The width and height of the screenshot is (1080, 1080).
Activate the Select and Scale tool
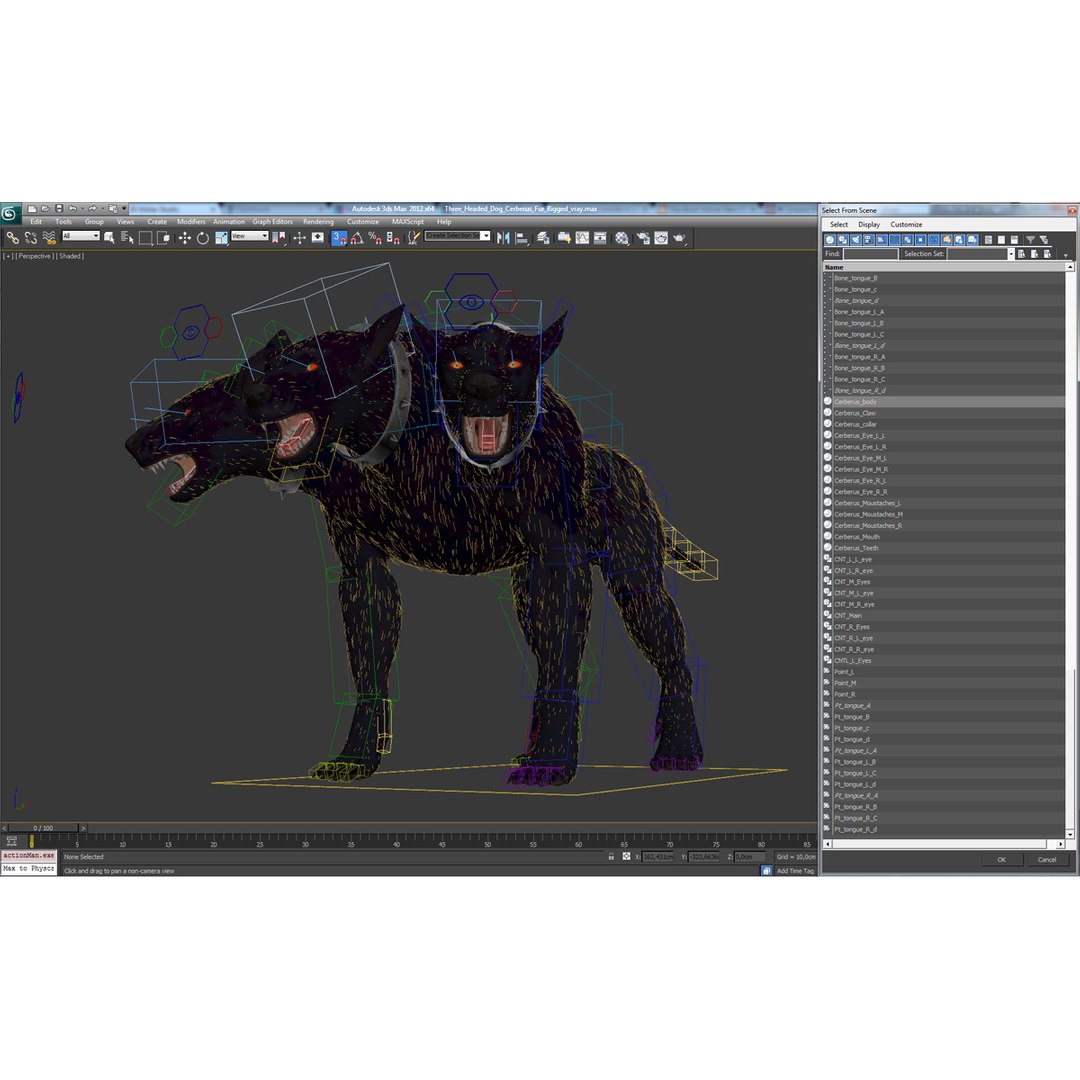222,238
